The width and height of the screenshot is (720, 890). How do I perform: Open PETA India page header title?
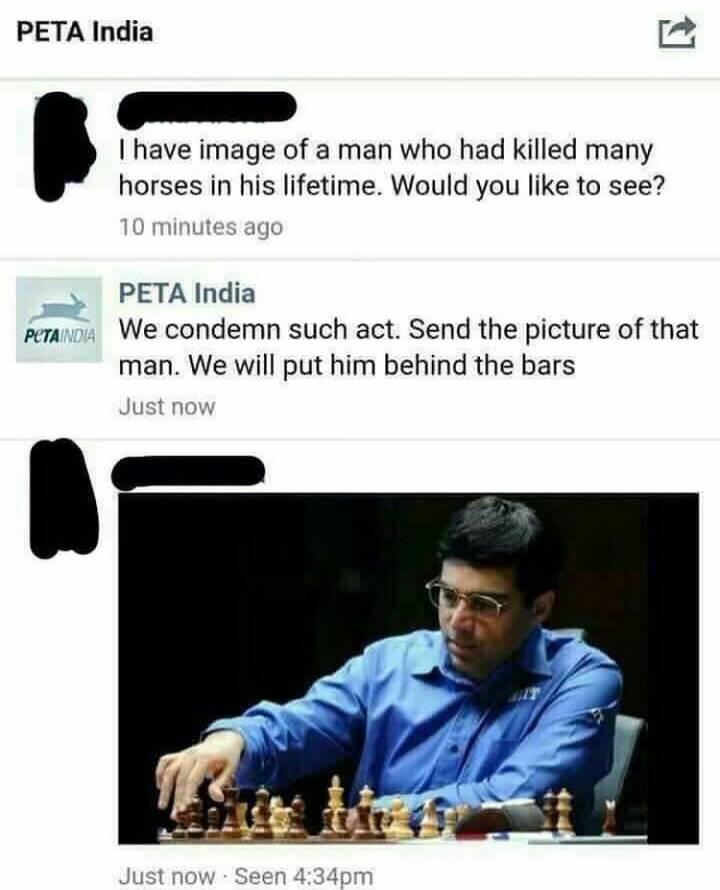point(85,31)
